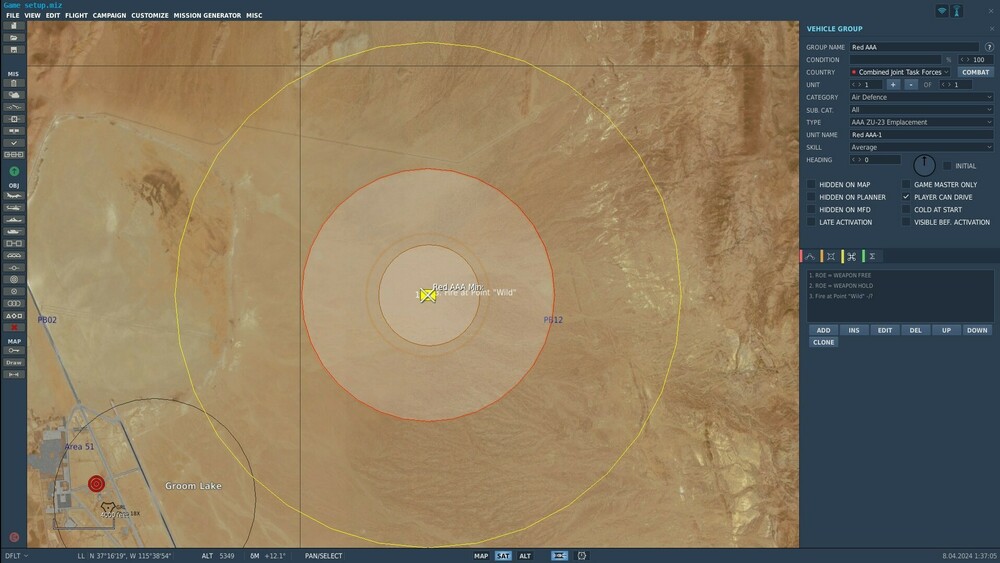Open the drone icon tab with yellow marker
Screen dimensions: 1000x563
click(851, 256)
